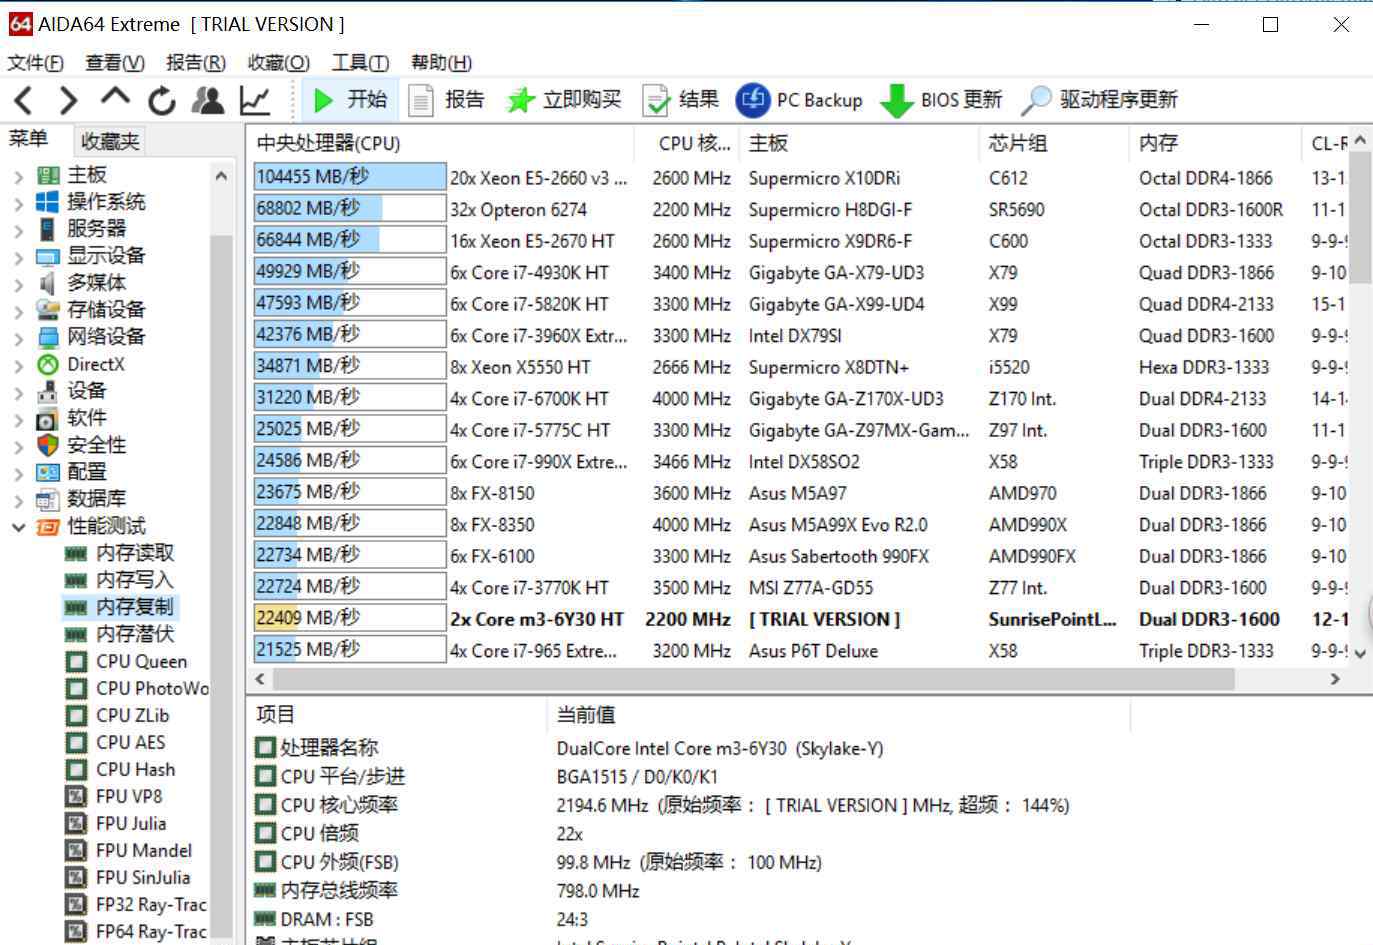Image resolution: width=1373 pixels, height=945 pixels.
Task: Select CPU Hash benchmark
Action: [x=135, y=769]
